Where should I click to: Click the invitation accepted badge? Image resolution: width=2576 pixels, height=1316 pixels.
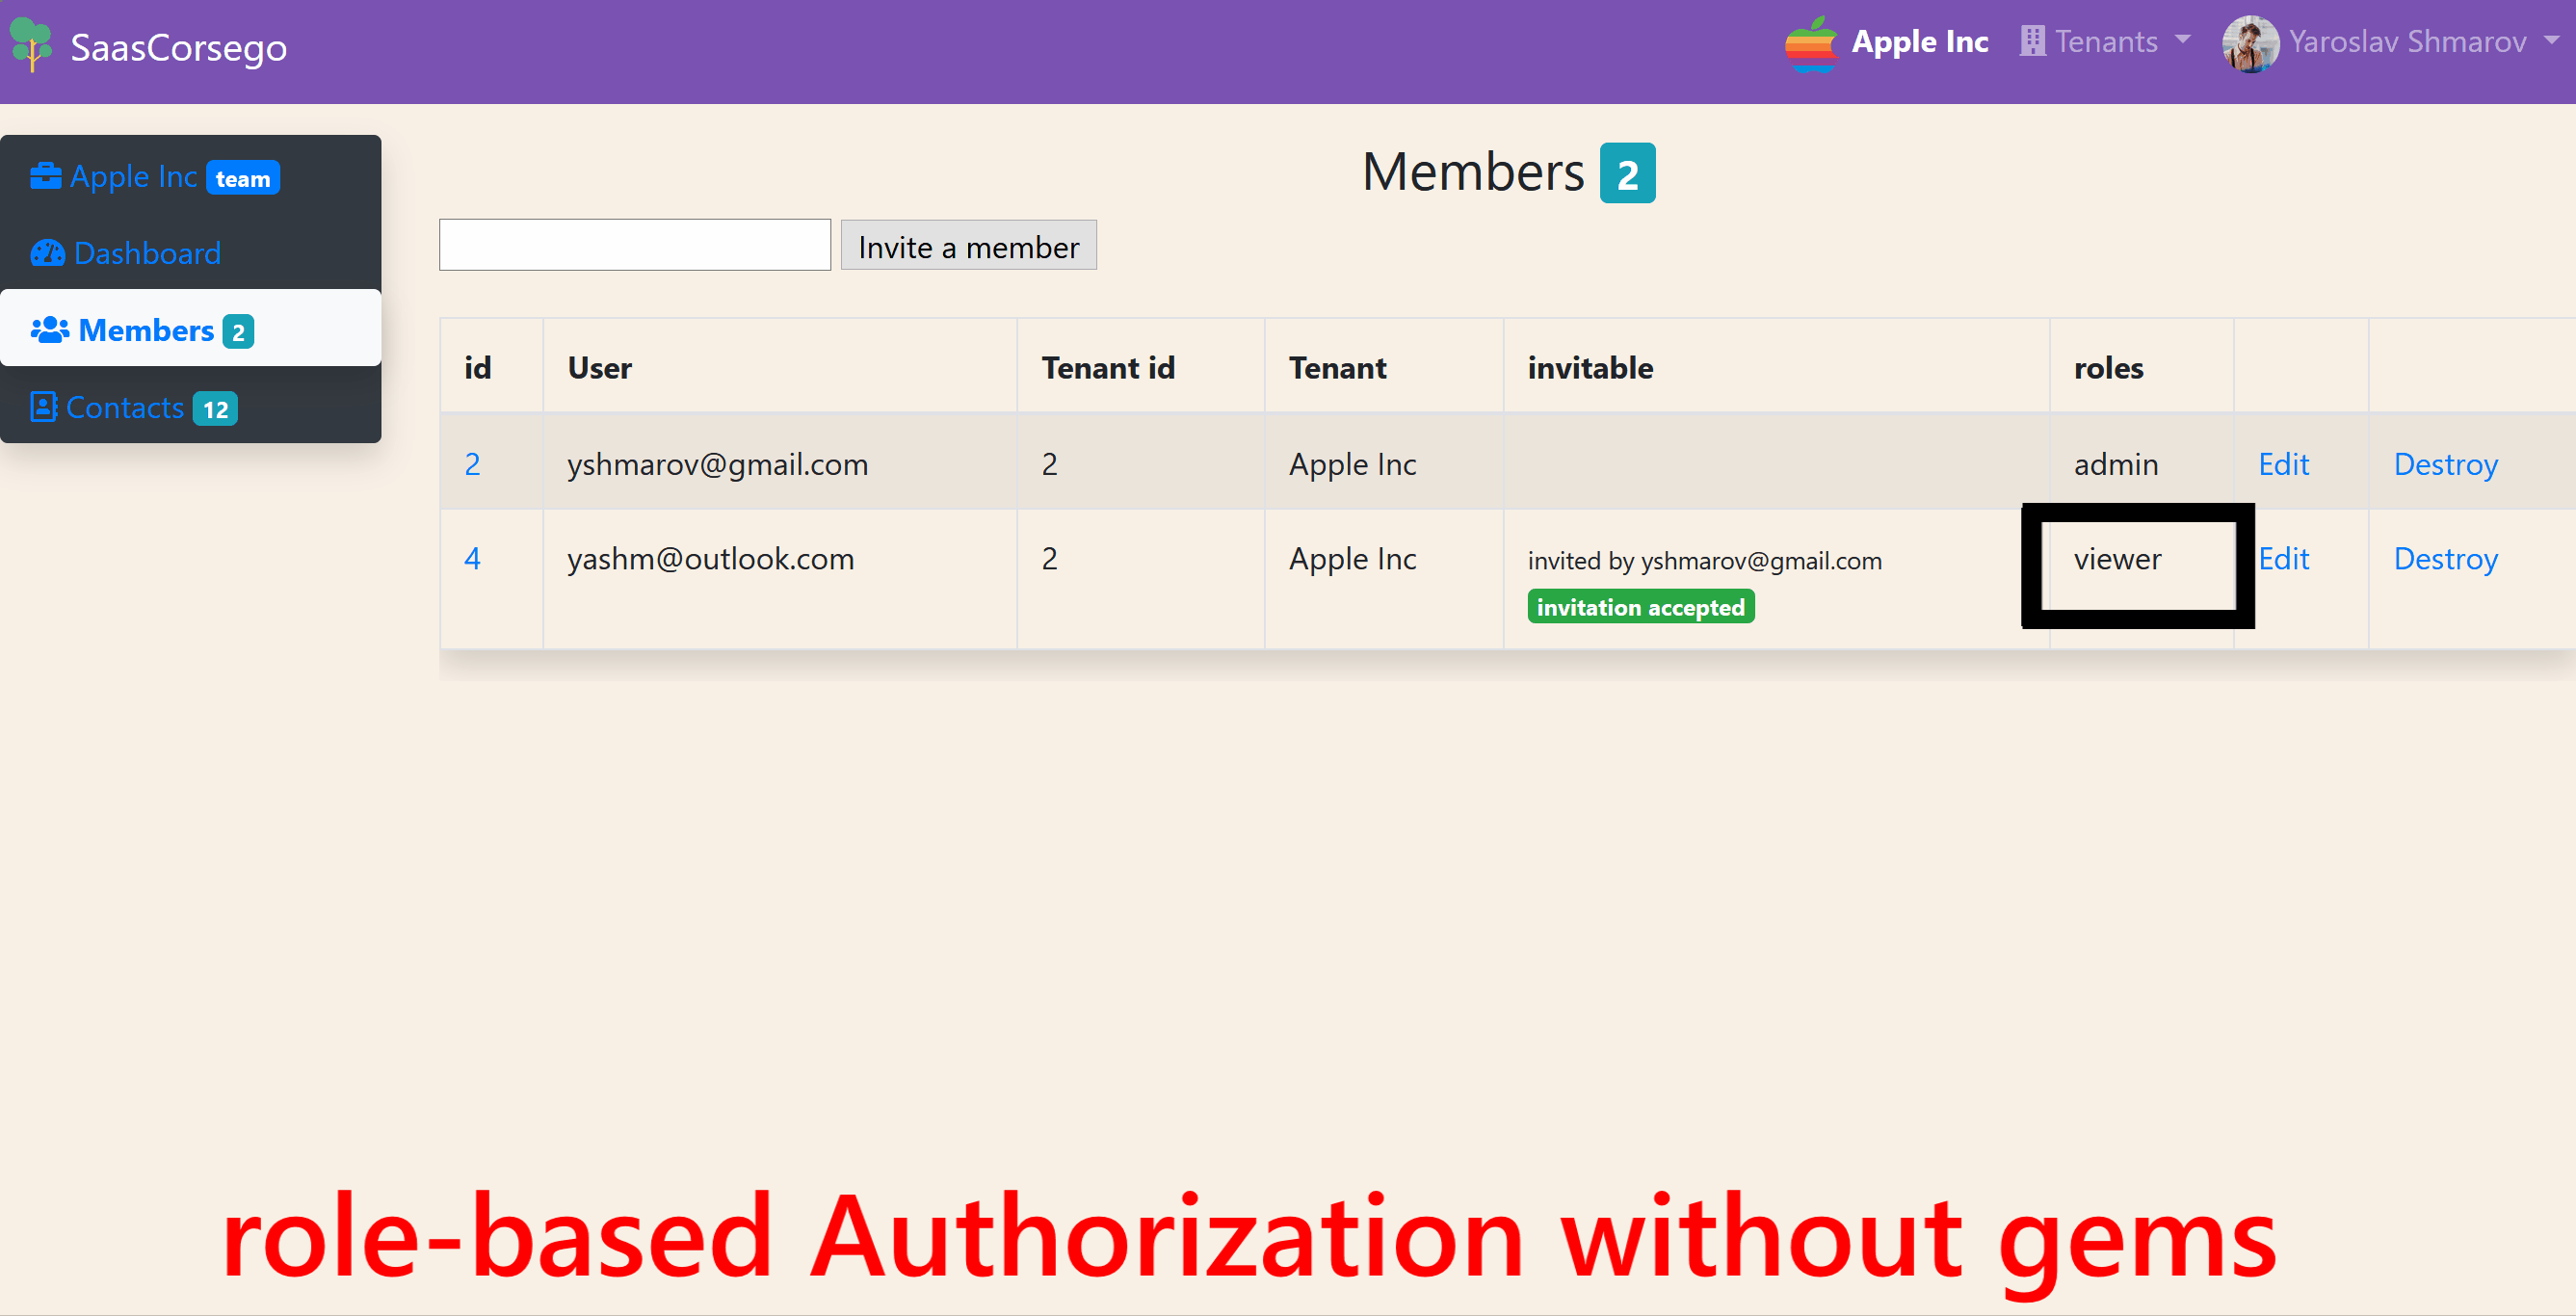[1641, 607]
